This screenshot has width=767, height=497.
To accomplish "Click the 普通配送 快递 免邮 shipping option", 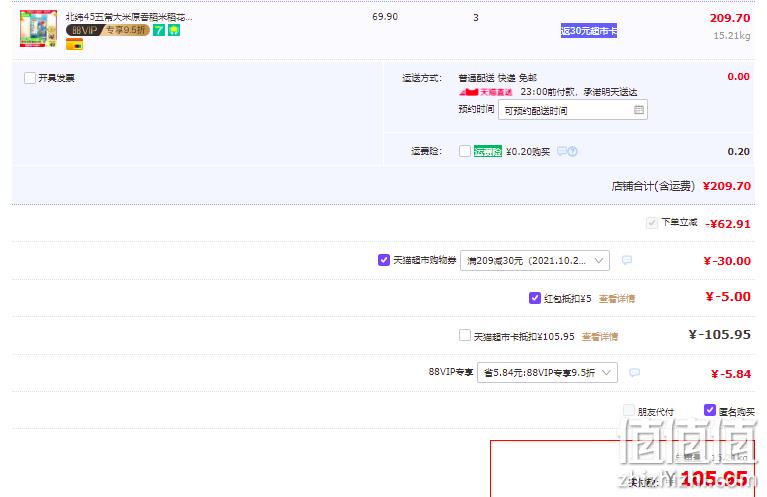I will tap(497, 78).
